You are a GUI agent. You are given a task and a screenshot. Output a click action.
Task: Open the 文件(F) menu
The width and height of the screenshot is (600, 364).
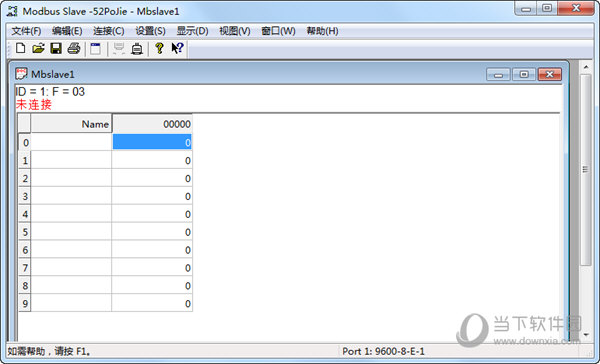pos(26,31)
